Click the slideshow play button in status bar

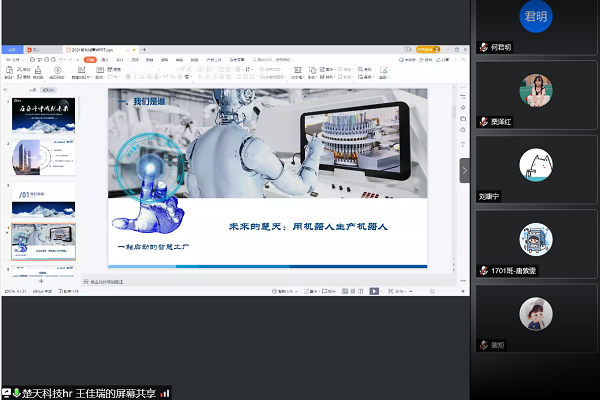(374, 291)
